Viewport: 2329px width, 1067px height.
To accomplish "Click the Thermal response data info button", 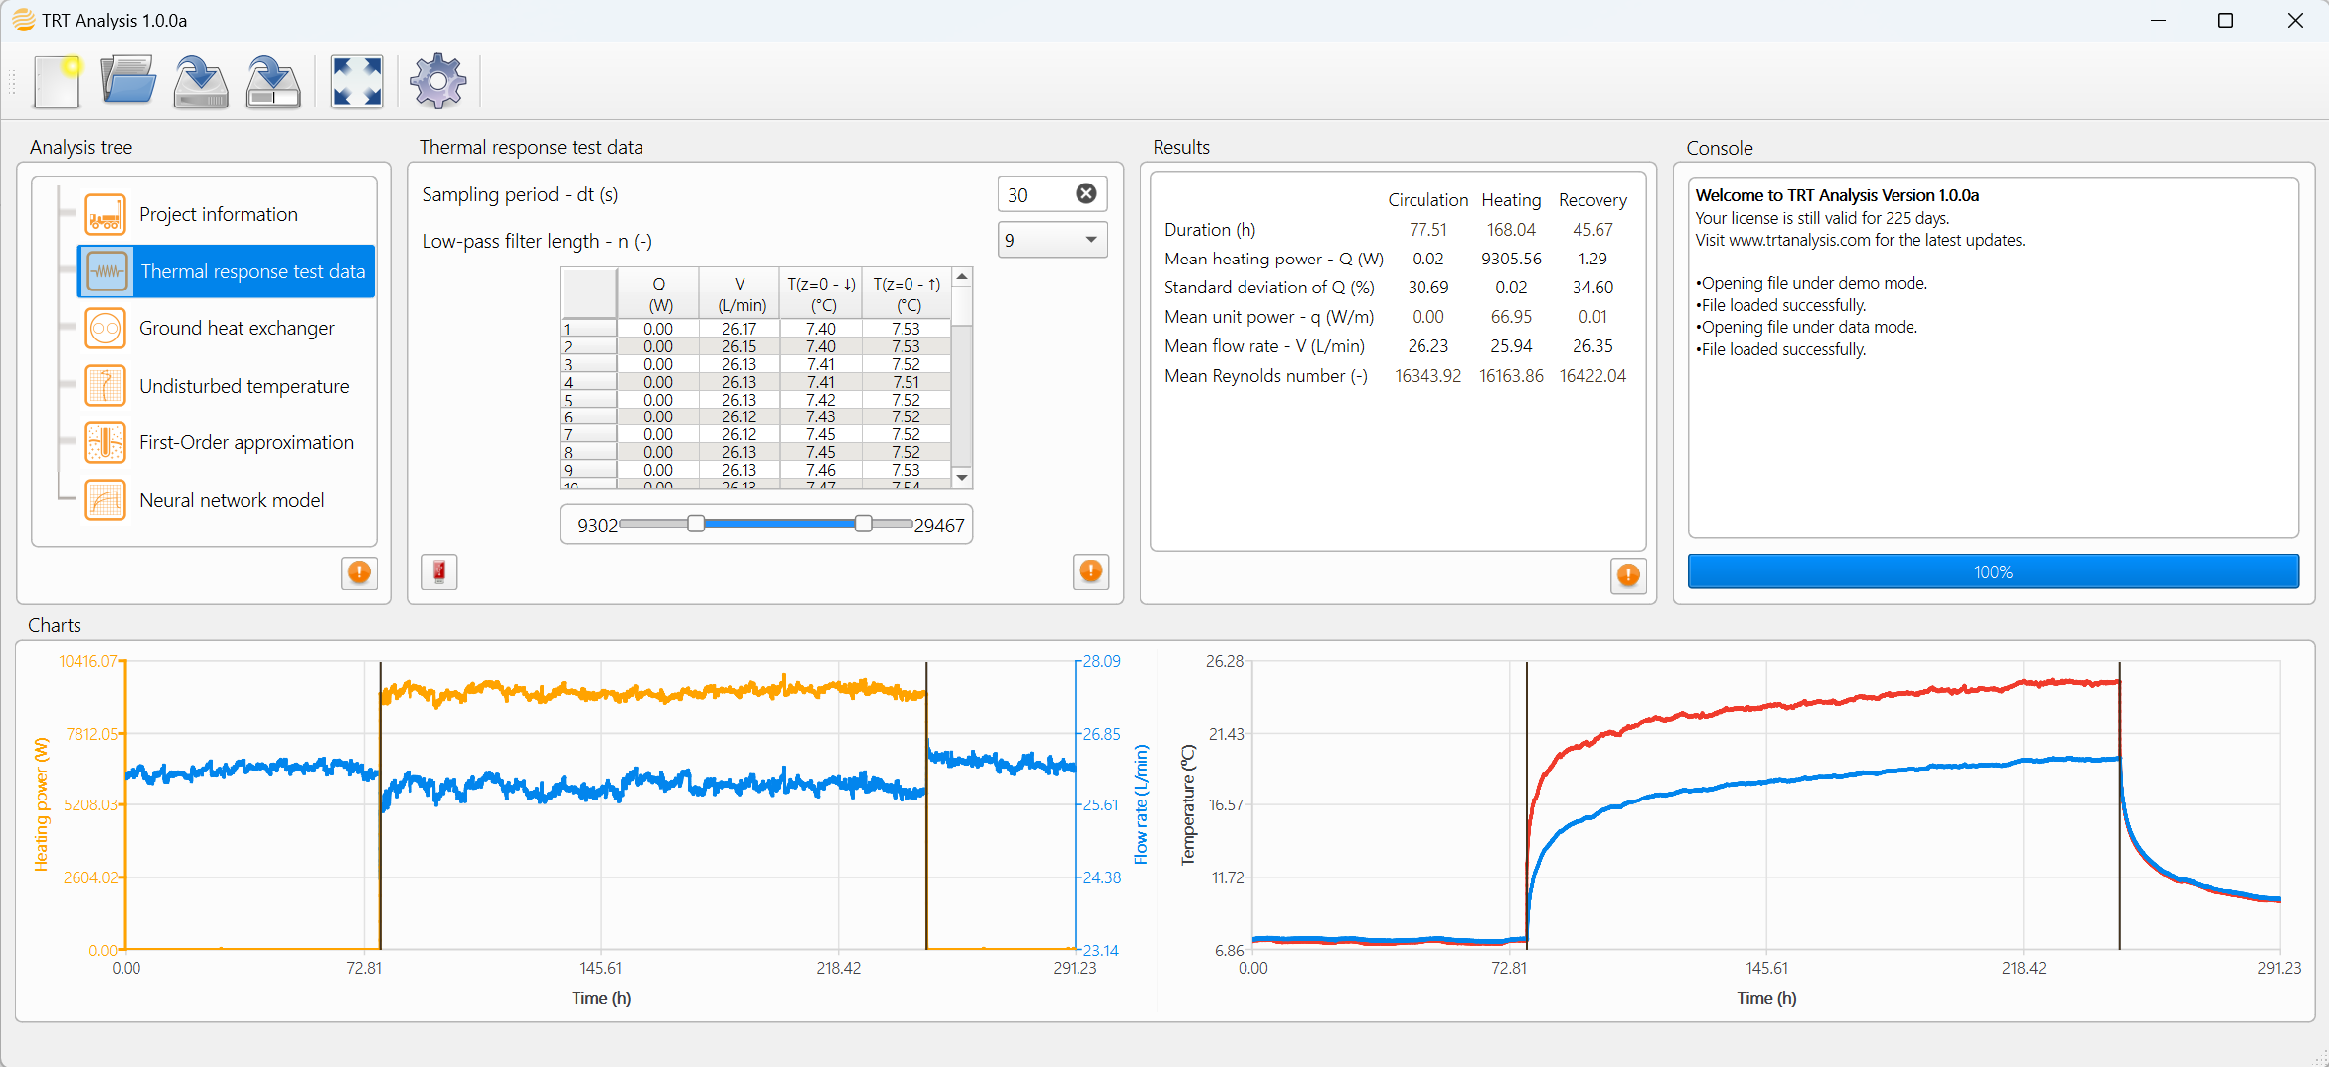I will click(x=1091, y=571).
